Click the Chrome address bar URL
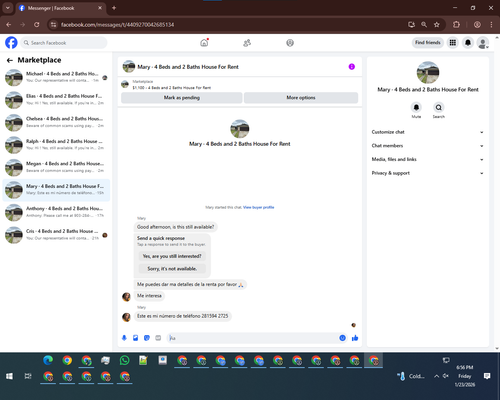This screenshot has height=400, width=500. (x=118, y=25)
